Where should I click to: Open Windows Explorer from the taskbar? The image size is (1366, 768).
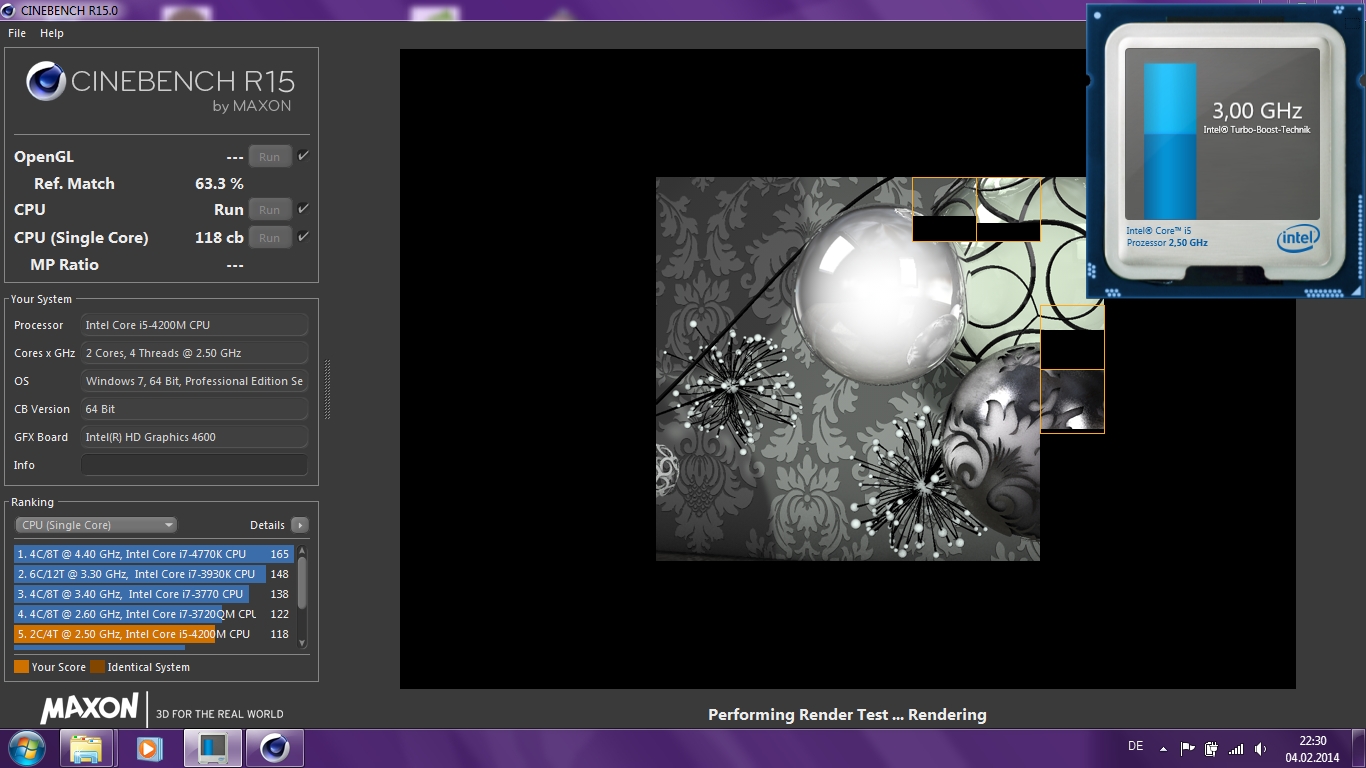click(86, 748)
